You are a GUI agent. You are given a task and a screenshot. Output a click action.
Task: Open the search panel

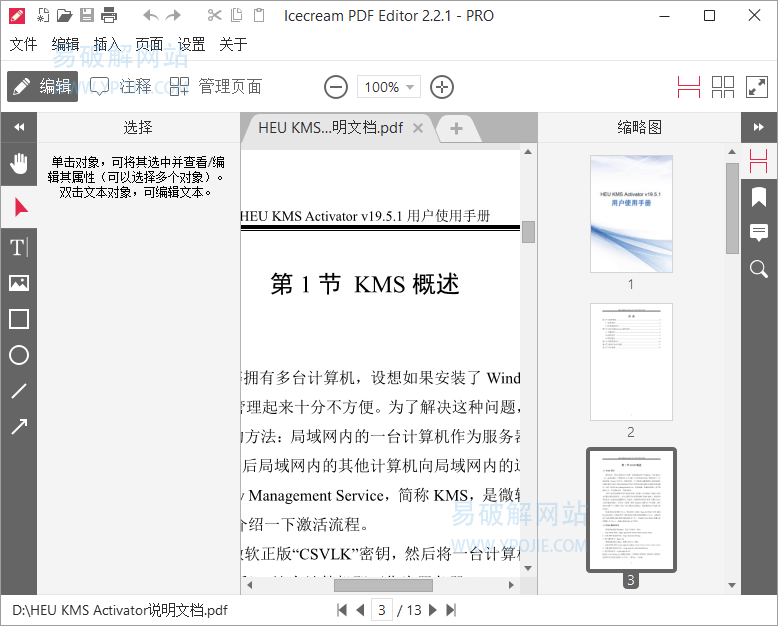[x=759, y=269]
